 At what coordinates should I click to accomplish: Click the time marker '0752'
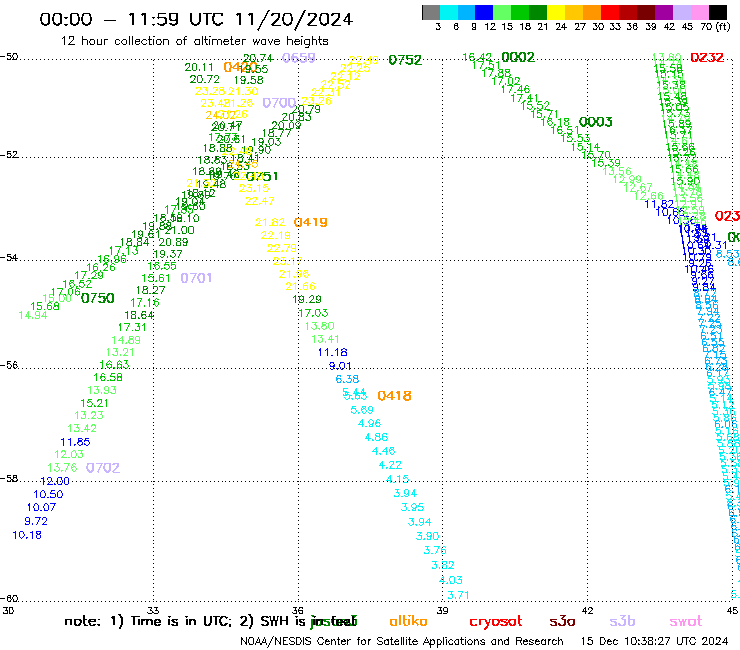405,60
